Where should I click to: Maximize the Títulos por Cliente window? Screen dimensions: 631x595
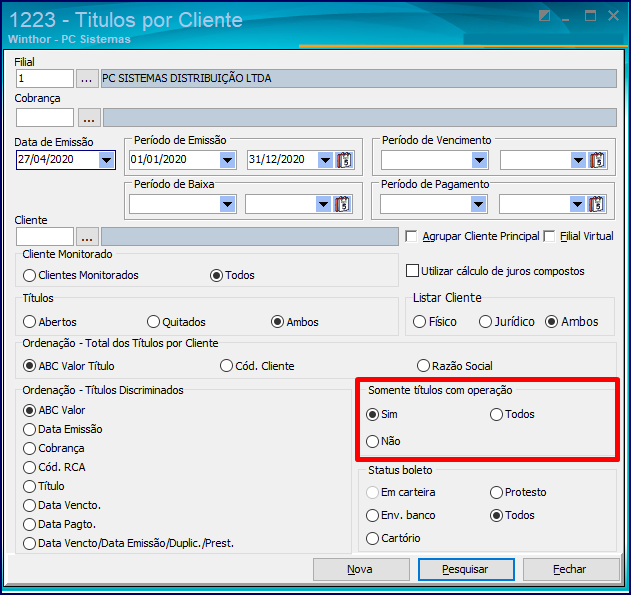click(590, 16)
